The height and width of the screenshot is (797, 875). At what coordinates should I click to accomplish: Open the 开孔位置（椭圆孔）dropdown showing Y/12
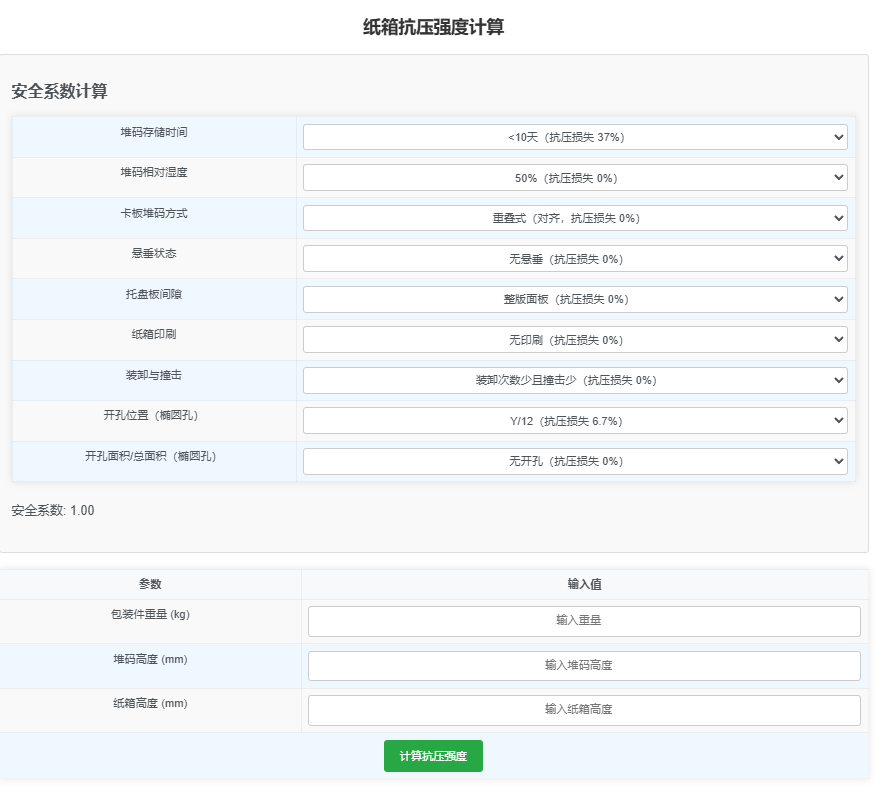pyautogui.click(x=572, y=420)
